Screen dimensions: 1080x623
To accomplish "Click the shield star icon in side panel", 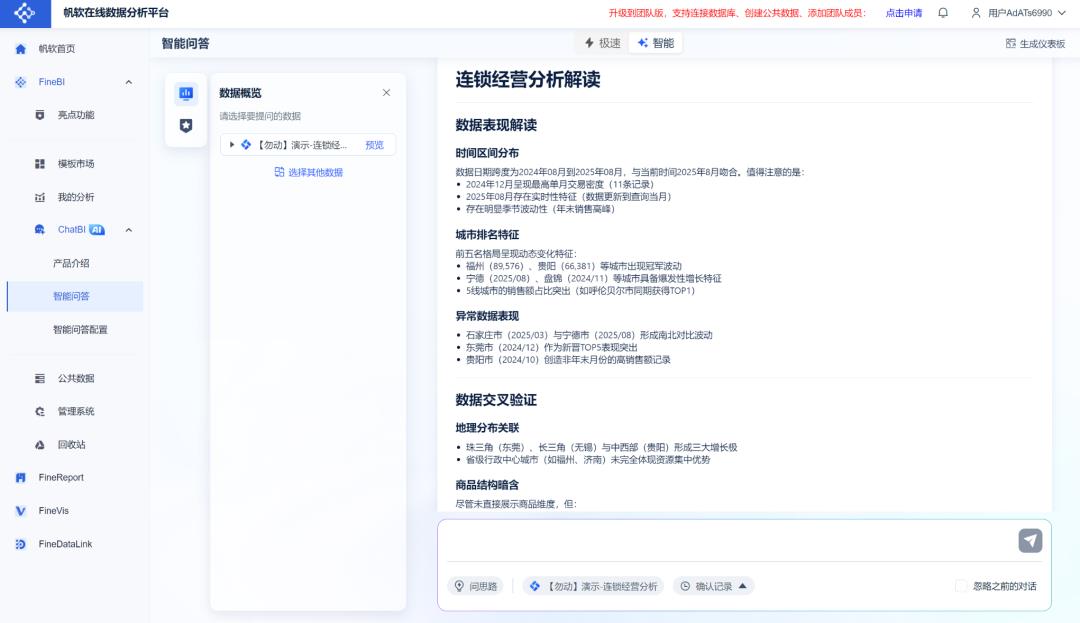I will 185,125.
